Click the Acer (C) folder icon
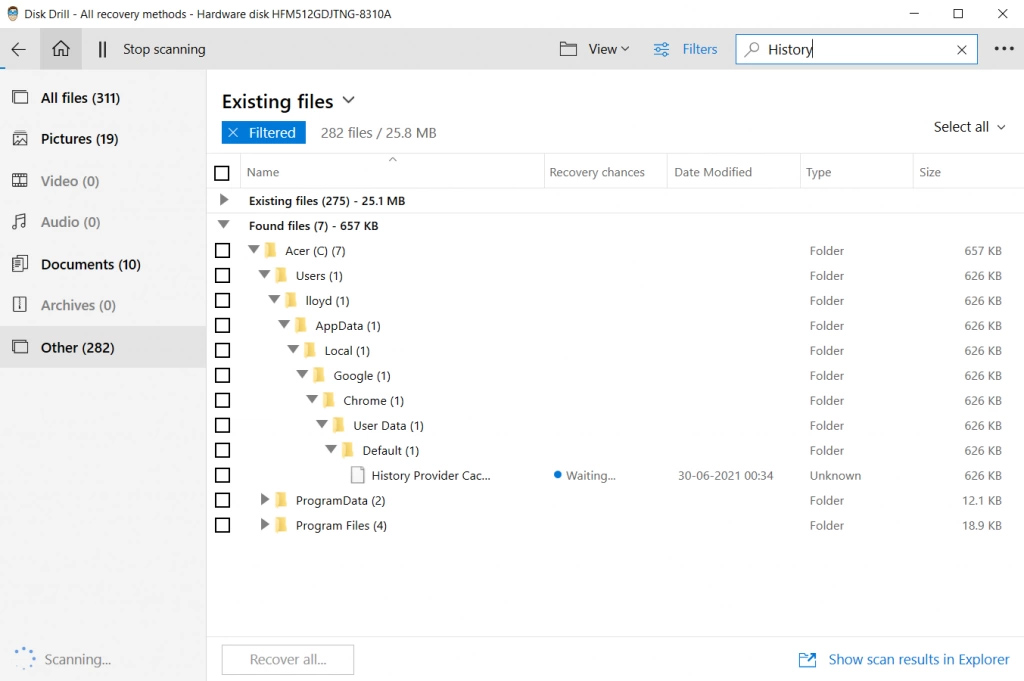1024x681 pixels. pyautogui.click(x=270, y=251)
